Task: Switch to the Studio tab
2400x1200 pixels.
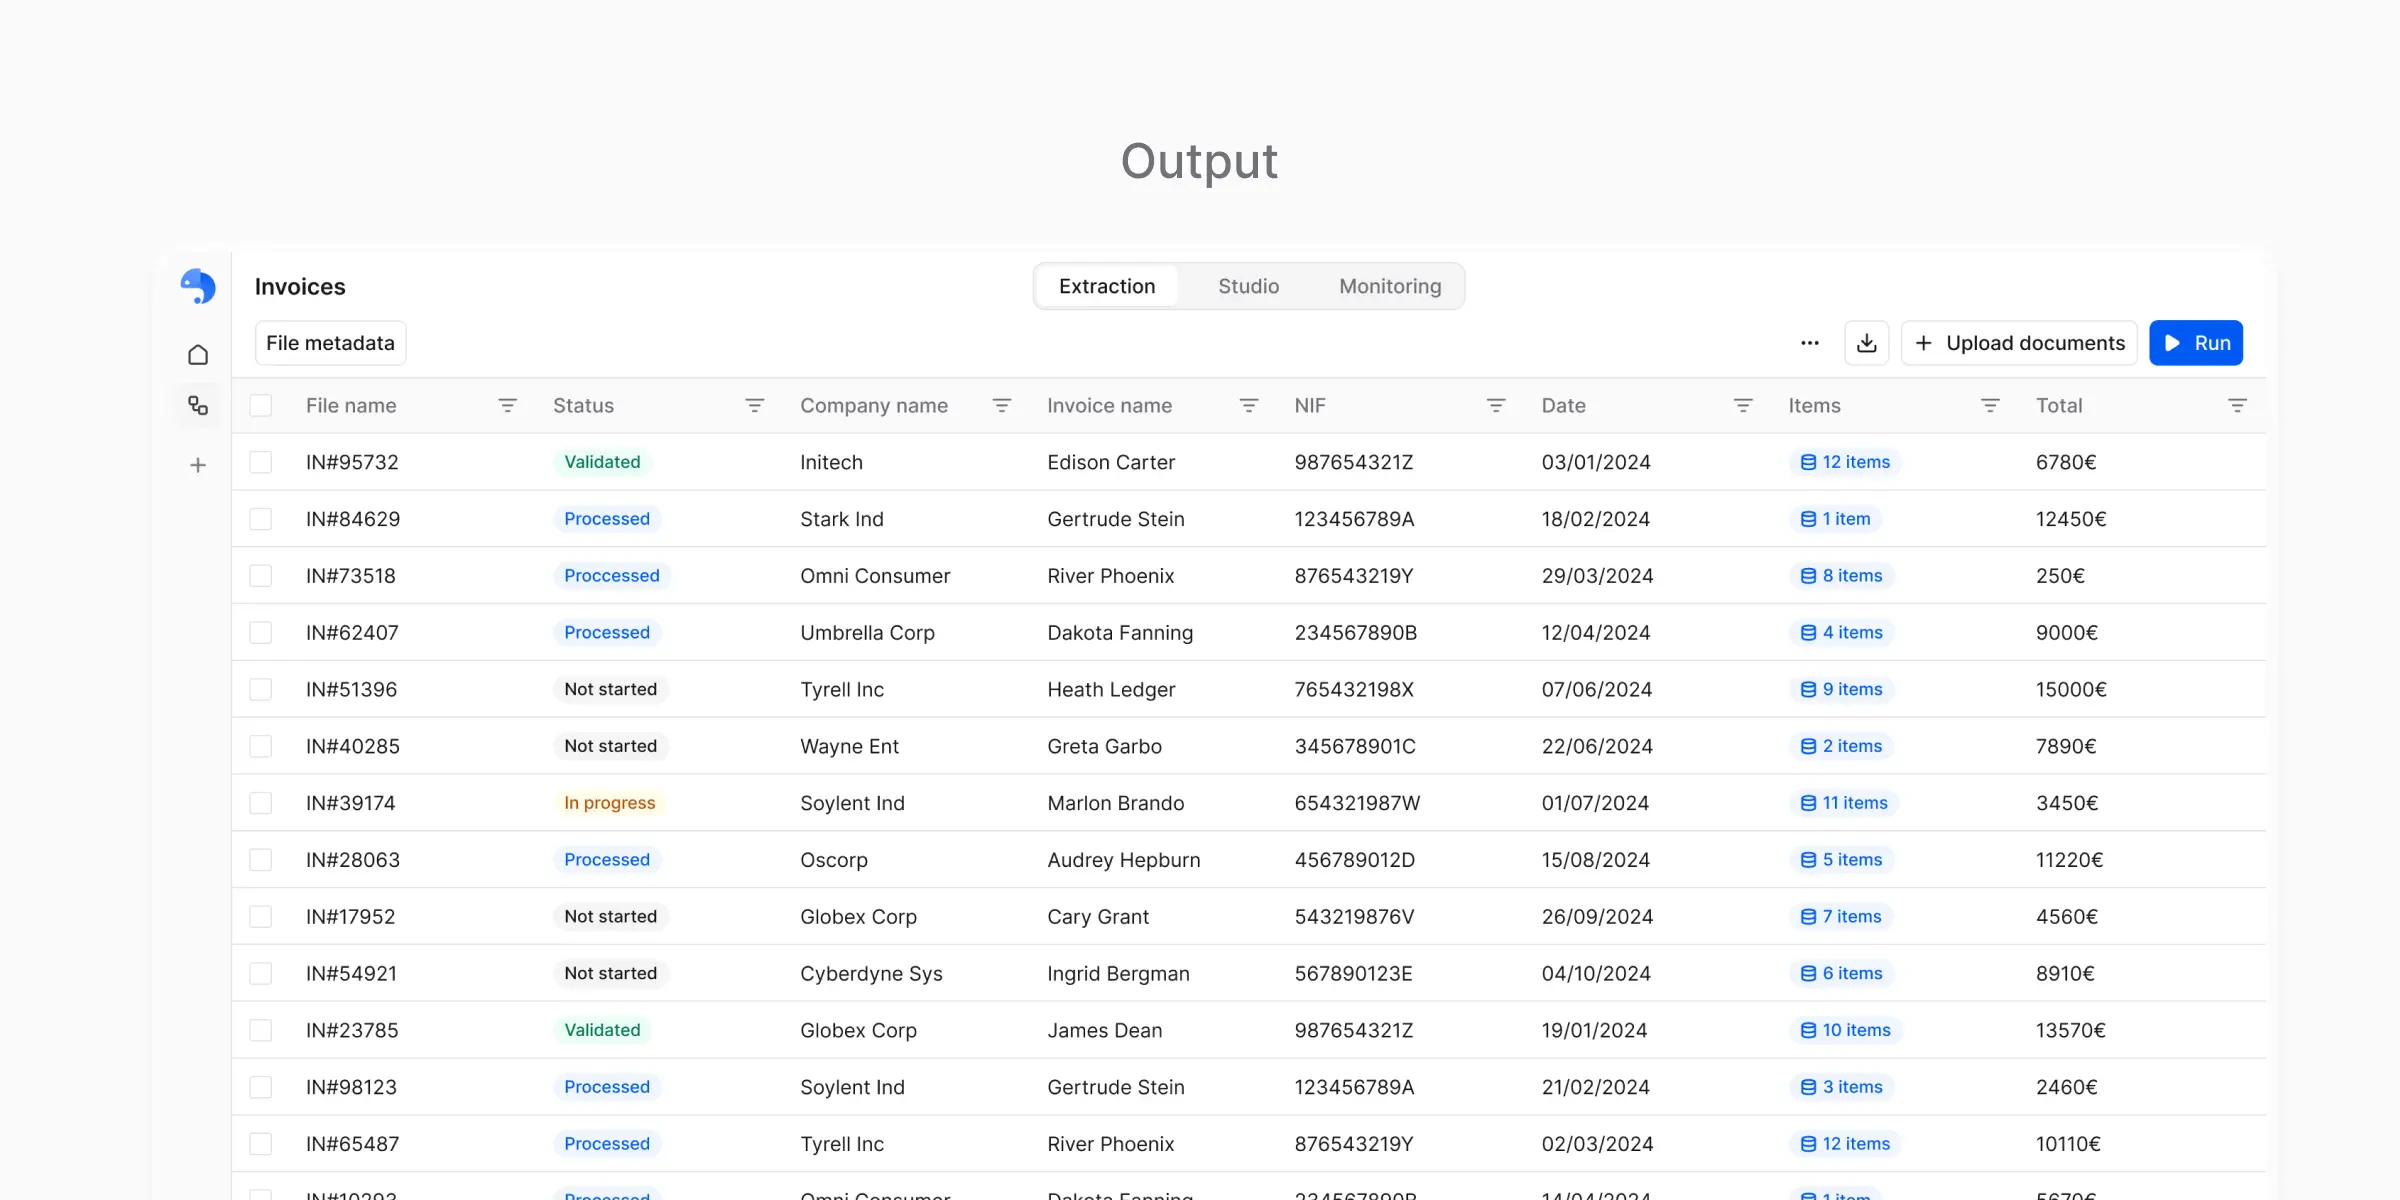Action: (x=1248, y=286)
